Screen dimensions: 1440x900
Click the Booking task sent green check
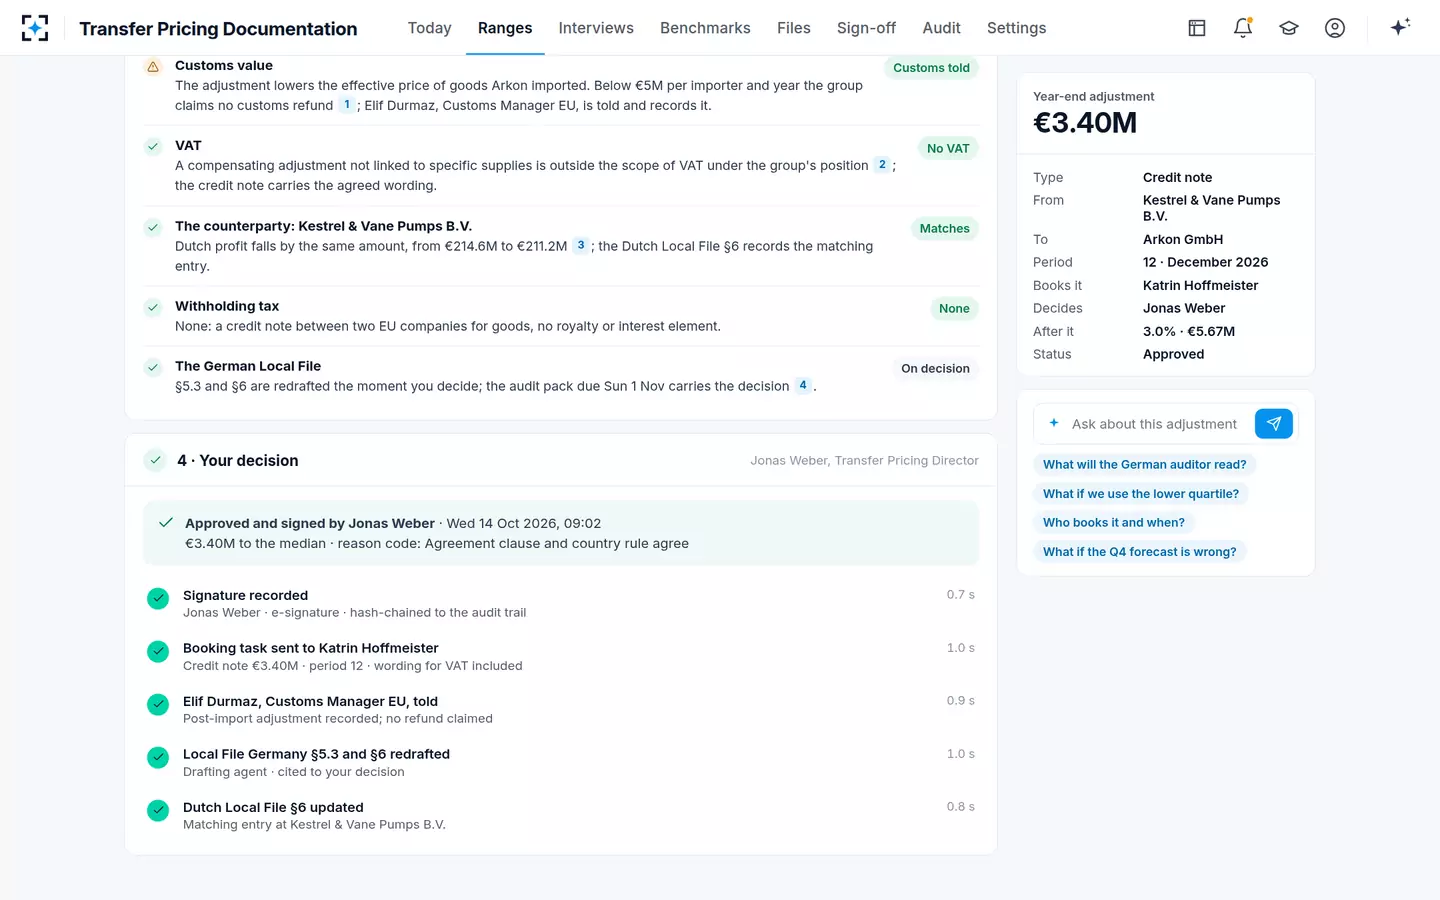click(x=158, y=651)
